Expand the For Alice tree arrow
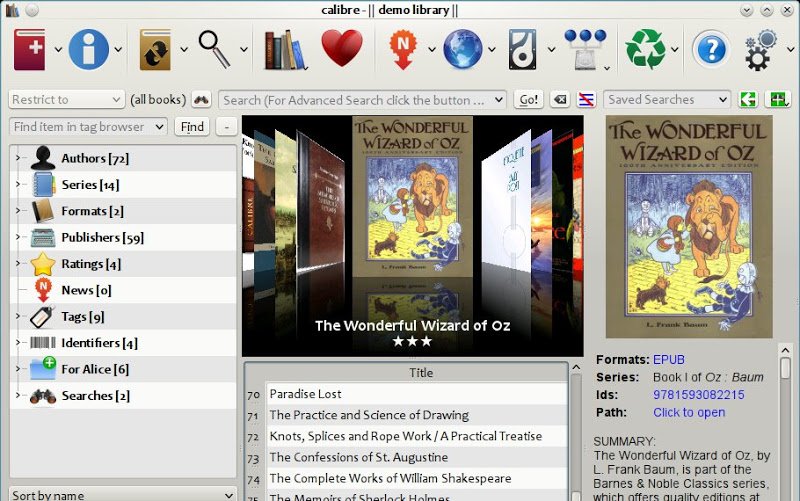This screenshot has height=501, width=800. pyautogui.click(x=18, y=369)
